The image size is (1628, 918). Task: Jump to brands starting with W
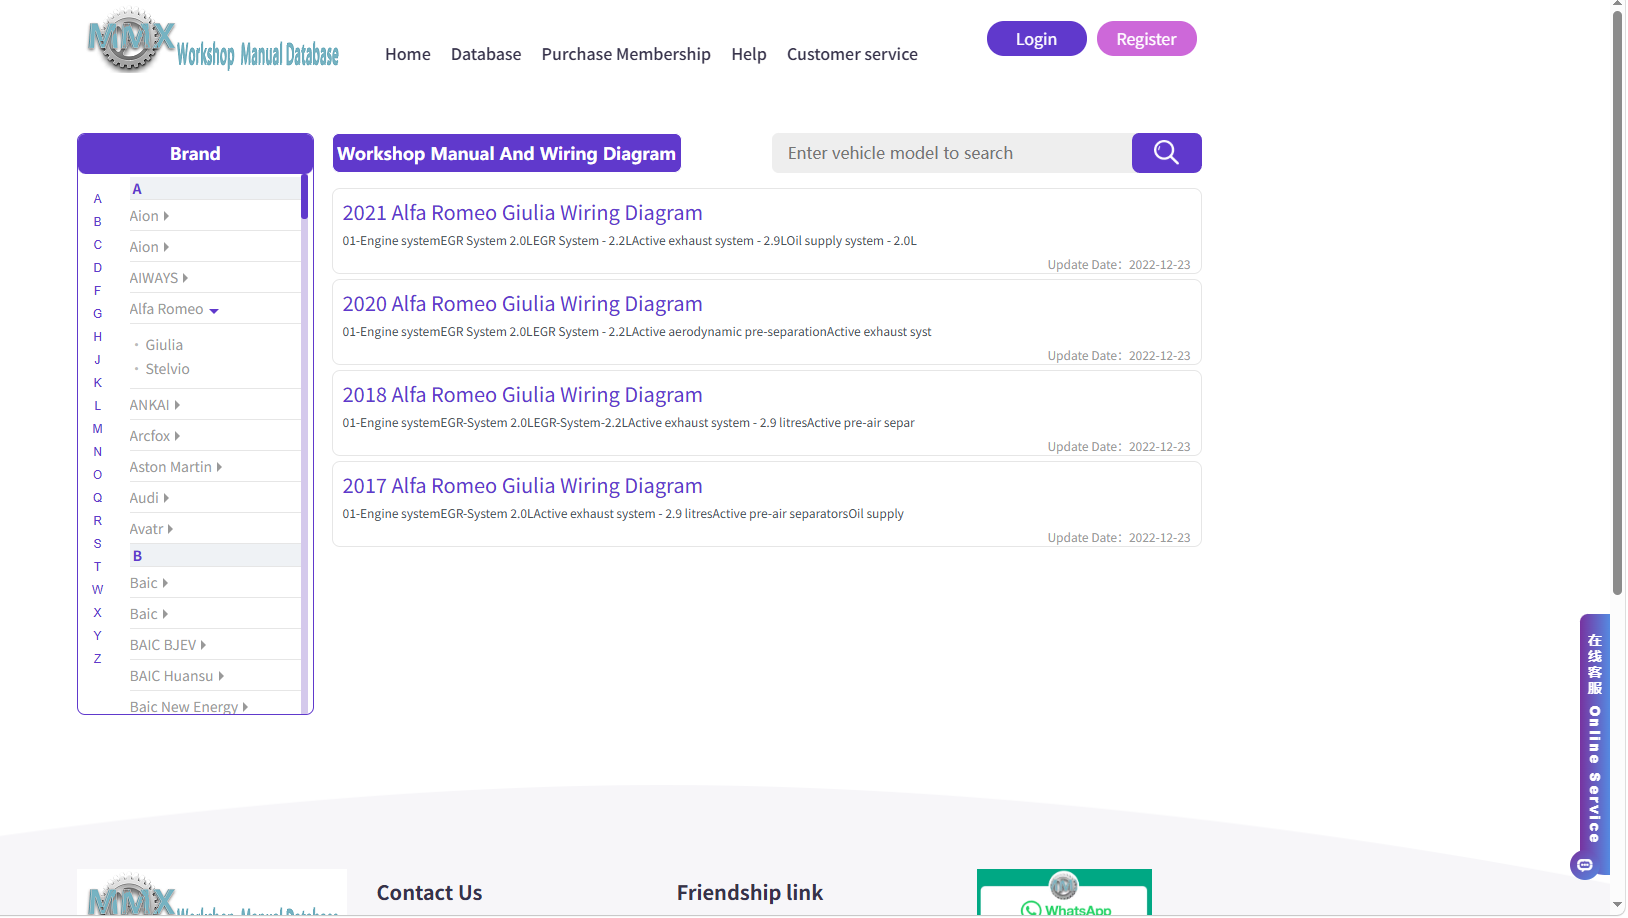coord(98,590)
